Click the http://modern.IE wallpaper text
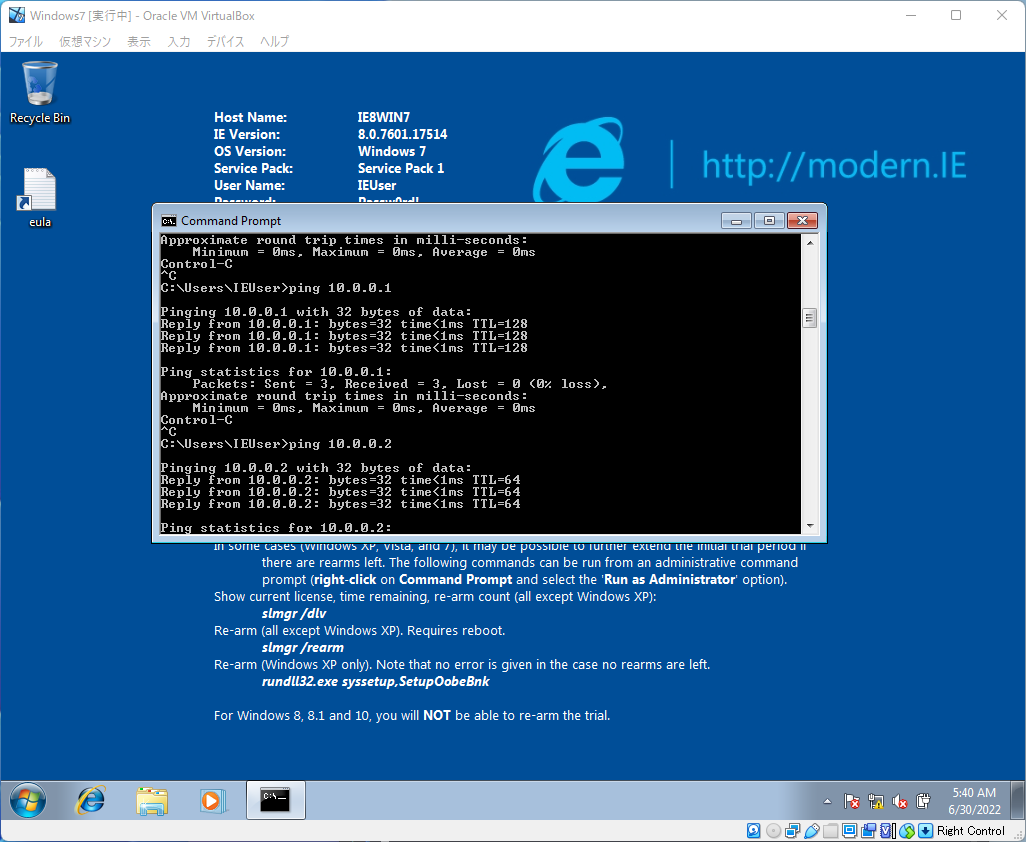This screenshot has width=1026, height=842. coord(834,165)
